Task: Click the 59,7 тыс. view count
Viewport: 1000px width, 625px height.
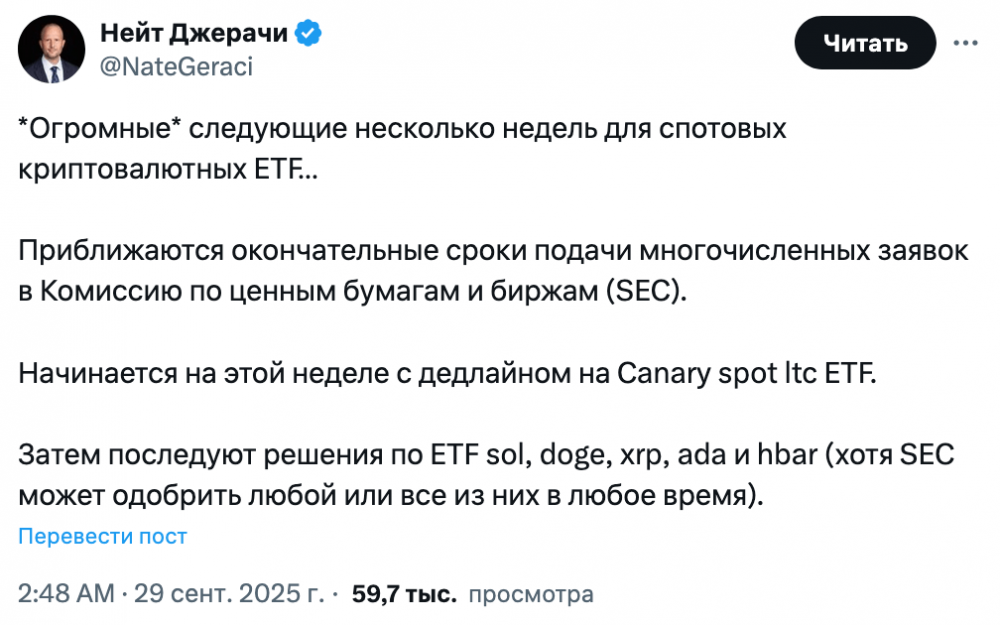Action: tap(400, 594)
